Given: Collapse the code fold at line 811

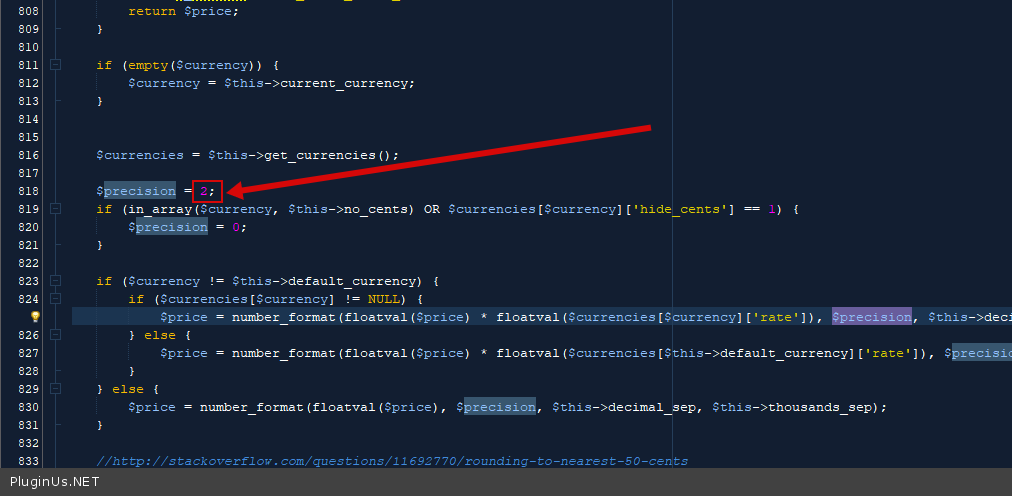Looking at the screenshot, I should pyautogui.click(x=56, y=65).
